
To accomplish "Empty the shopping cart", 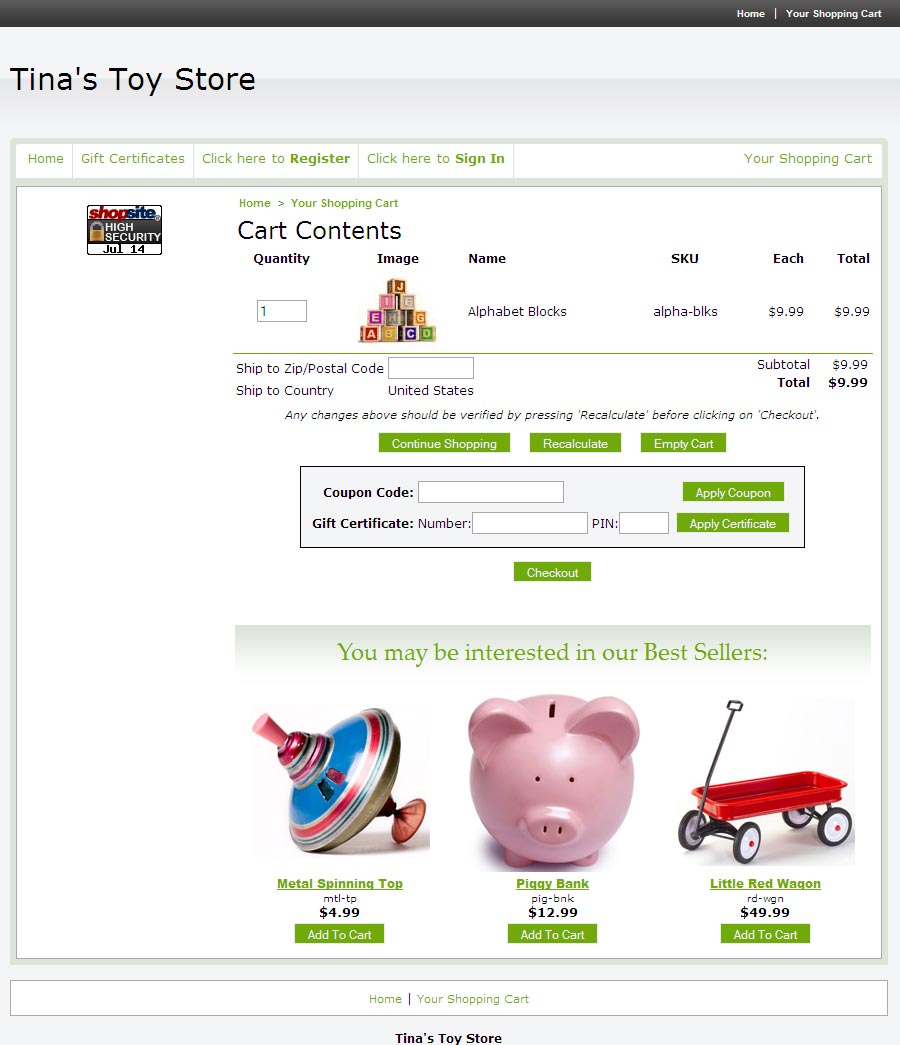I will click(683, 443).
